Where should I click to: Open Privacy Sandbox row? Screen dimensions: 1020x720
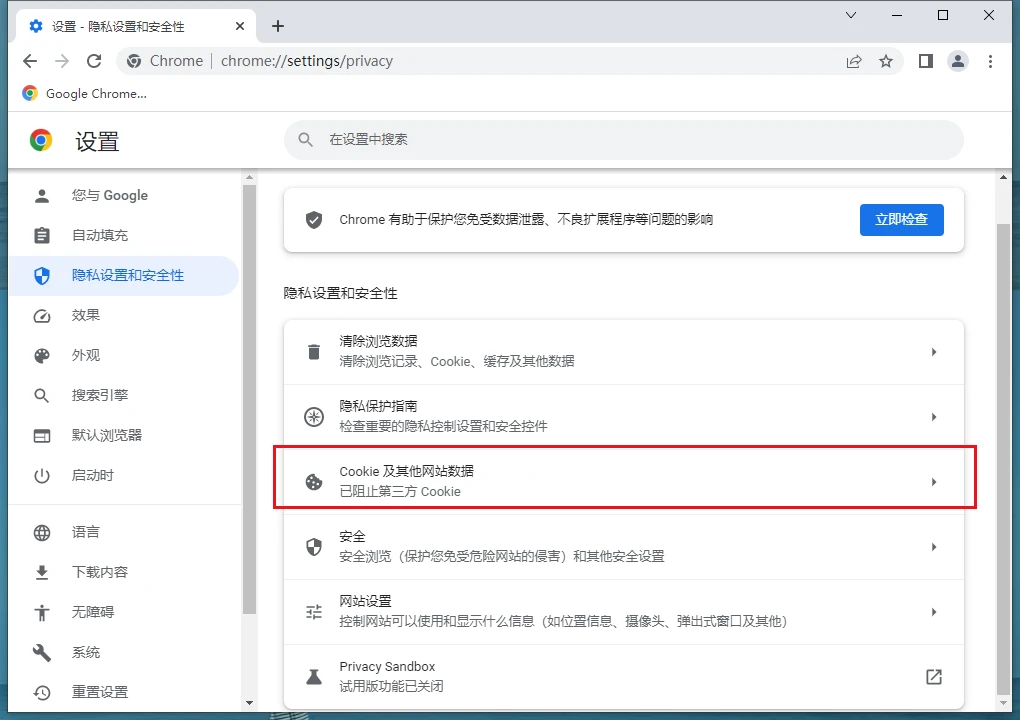(x=623, y=676)
